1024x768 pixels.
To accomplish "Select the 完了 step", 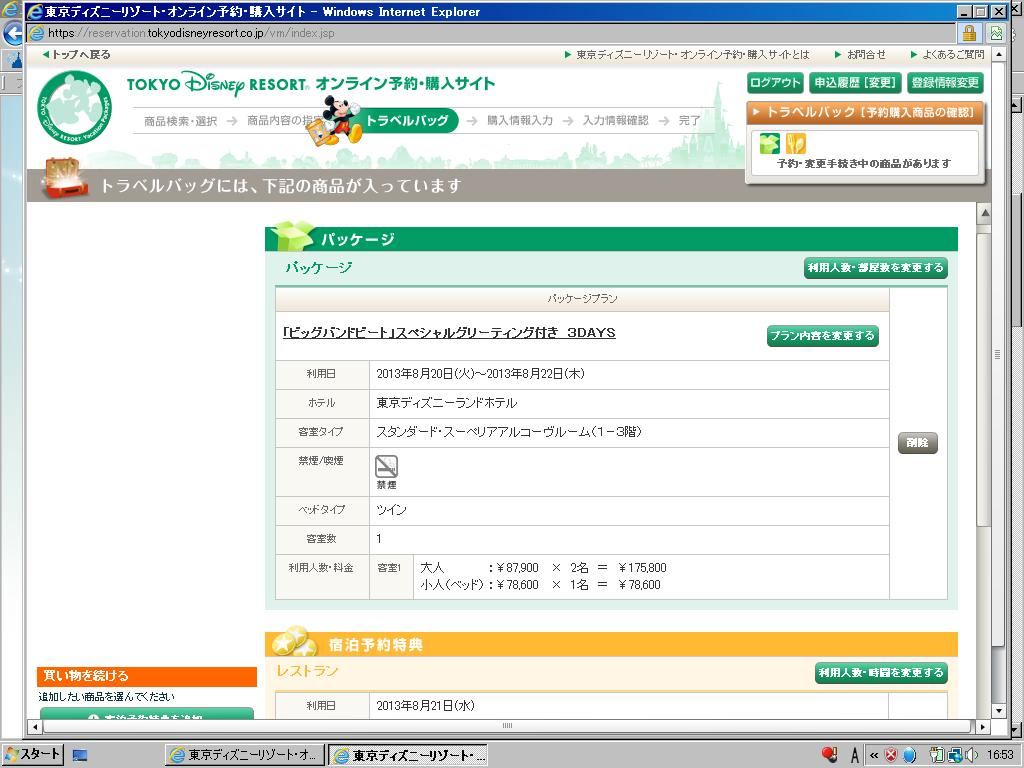I will tap(690, 121).
